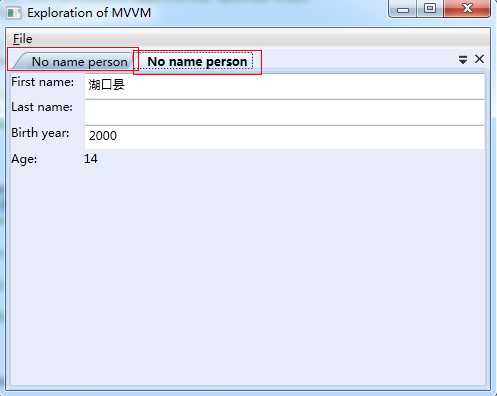Click the application icon in title bar
Viewport: 497px width, 396px height.
[14, 13]
